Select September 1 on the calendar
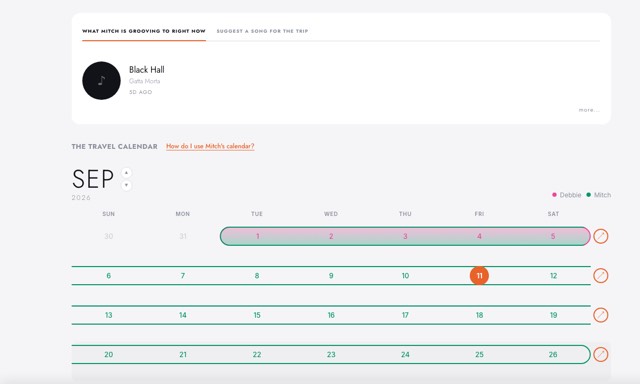 tap(258, 236)
